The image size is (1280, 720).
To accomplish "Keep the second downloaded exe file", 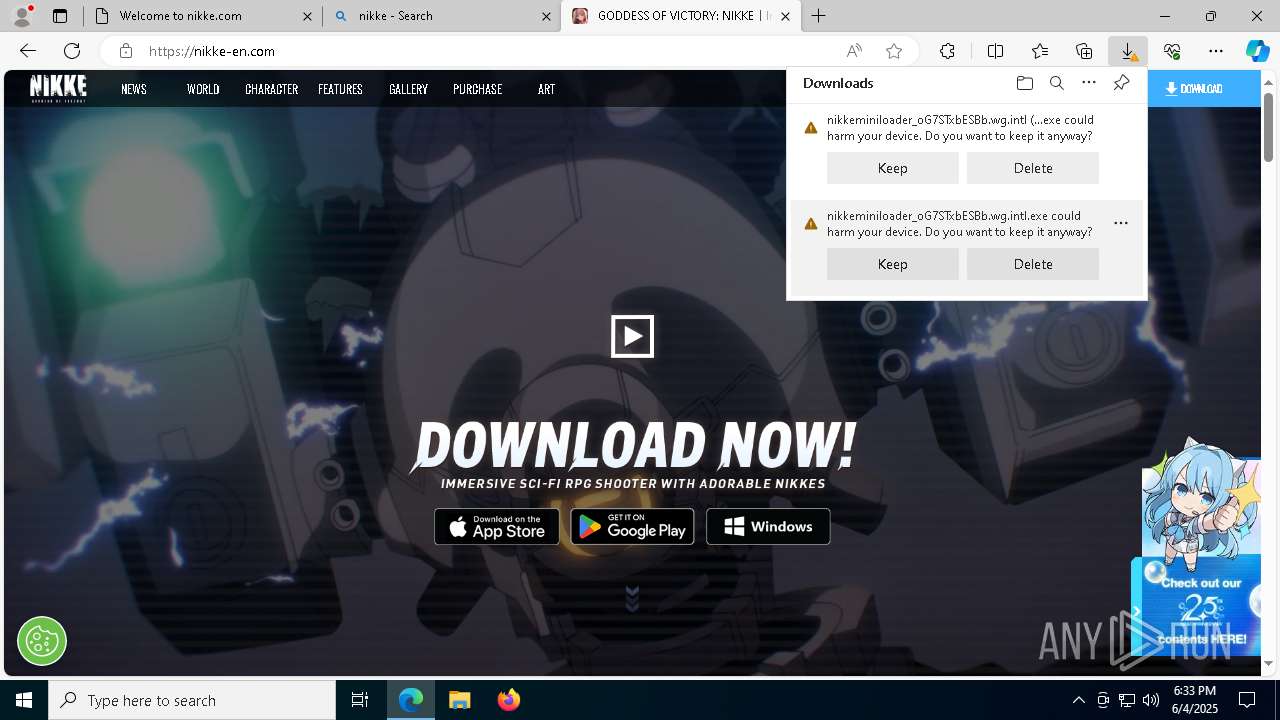I will pos(892,264).
